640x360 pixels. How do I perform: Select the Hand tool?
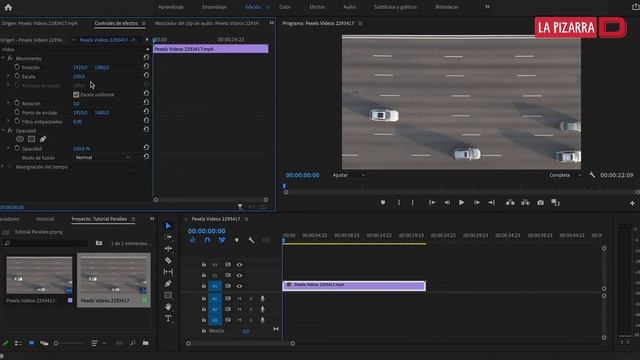coord(168,307)
